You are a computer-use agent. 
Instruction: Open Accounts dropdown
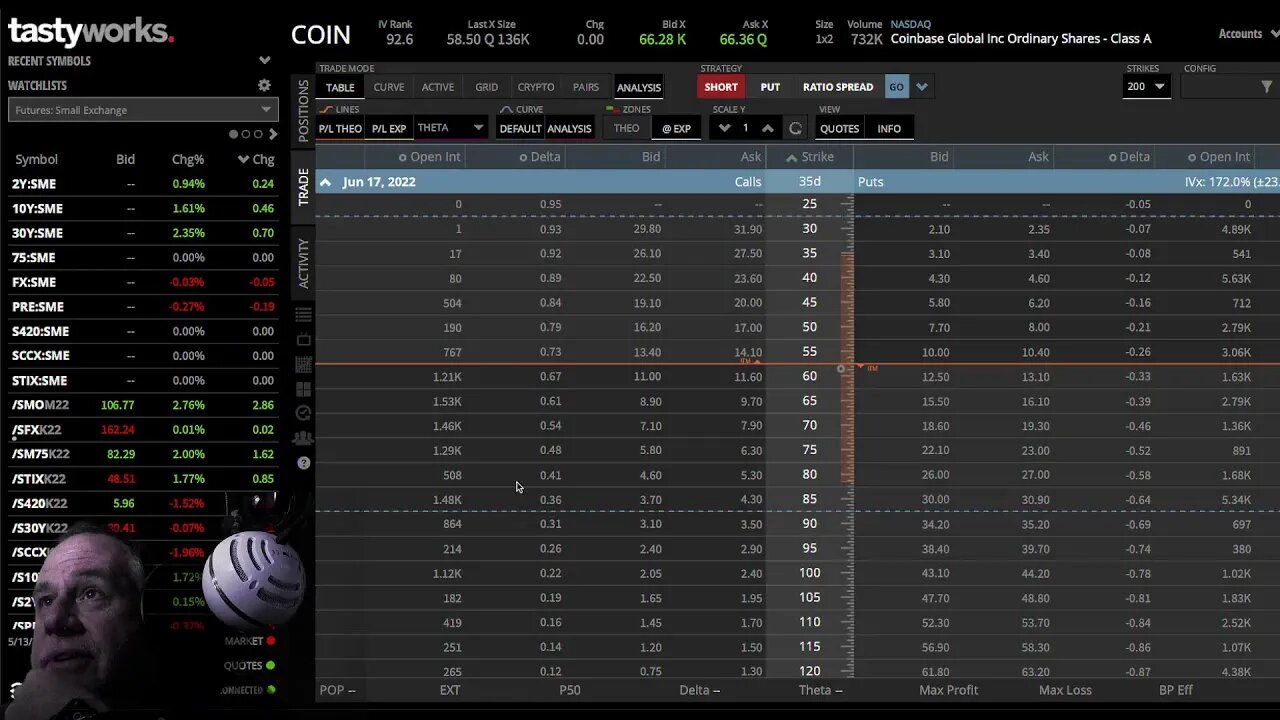(1247, 34)
